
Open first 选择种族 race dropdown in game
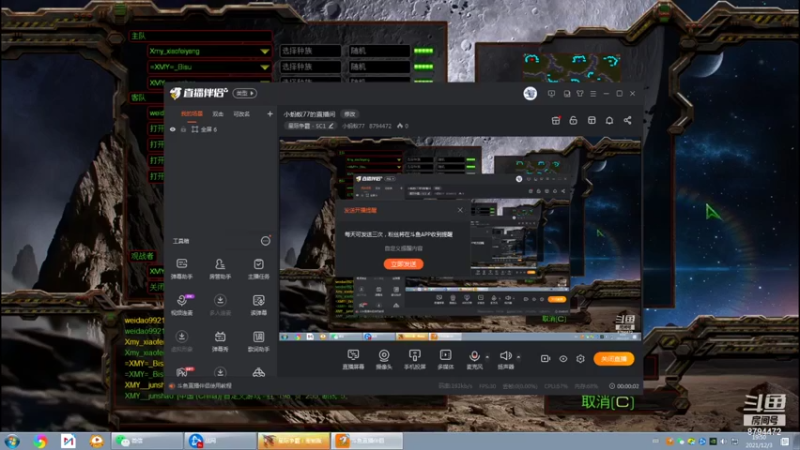310,51
